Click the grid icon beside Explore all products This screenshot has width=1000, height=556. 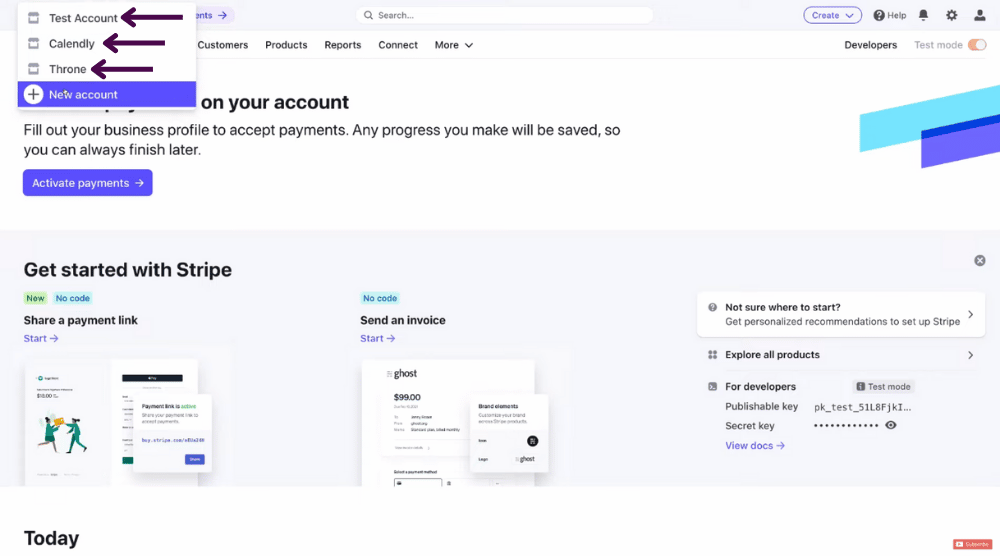point(712,355)
